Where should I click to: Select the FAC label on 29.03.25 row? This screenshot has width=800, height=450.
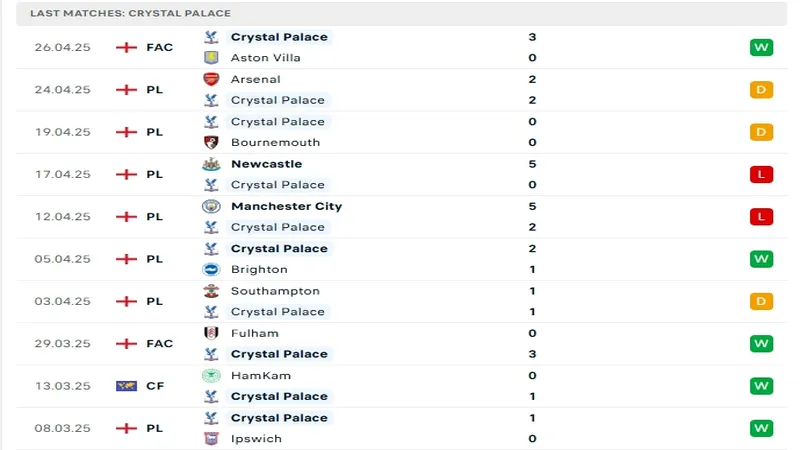pyautogui.click(x=159, y=343)
